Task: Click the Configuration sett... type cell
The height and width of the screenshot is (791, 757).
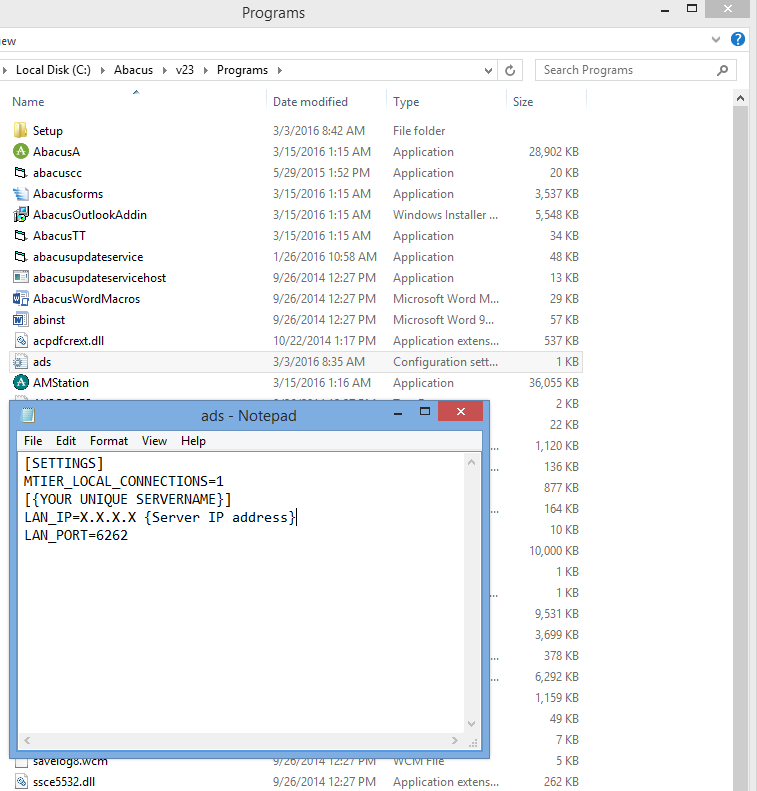Action: (x=445, y=362)
